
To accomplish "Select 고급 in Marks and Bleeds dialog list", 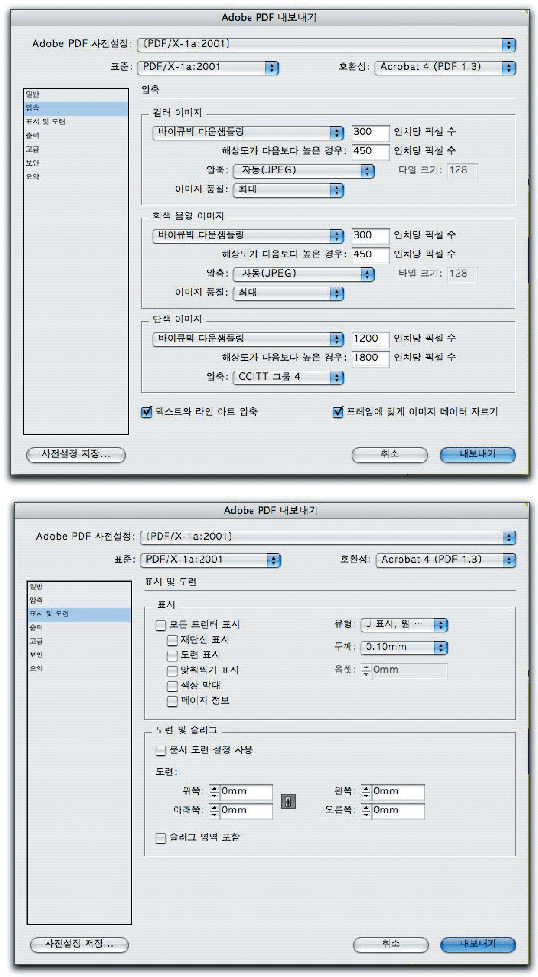I will [x=79, y=641].
